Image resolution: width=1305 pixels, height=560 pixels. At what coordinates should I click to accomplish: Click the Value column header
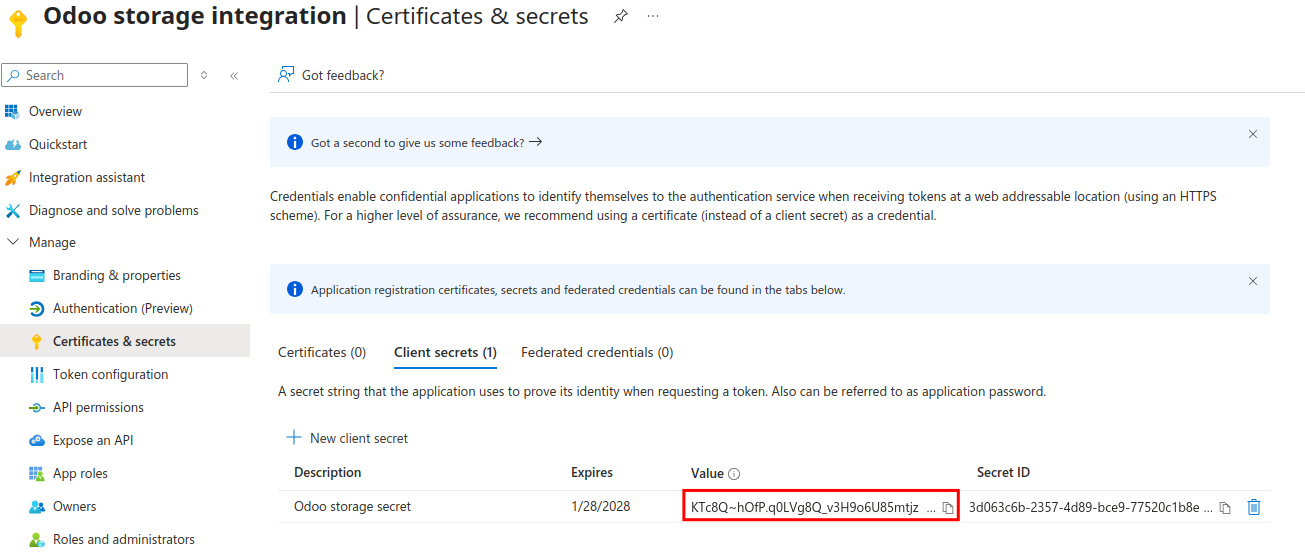707,473
